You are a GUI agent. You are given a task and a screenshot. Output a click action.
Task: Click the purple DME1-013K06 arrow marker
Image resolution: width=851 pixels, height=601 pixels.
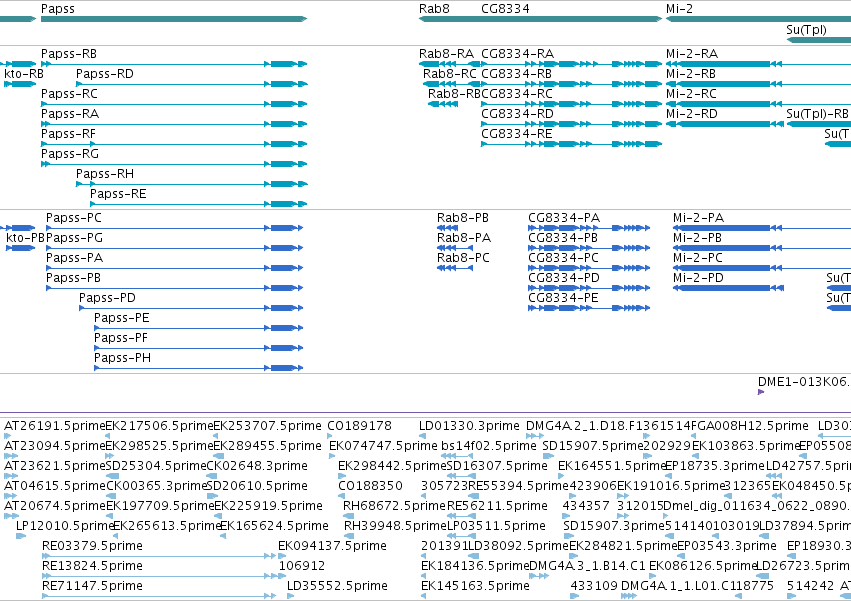coord(761,392)
